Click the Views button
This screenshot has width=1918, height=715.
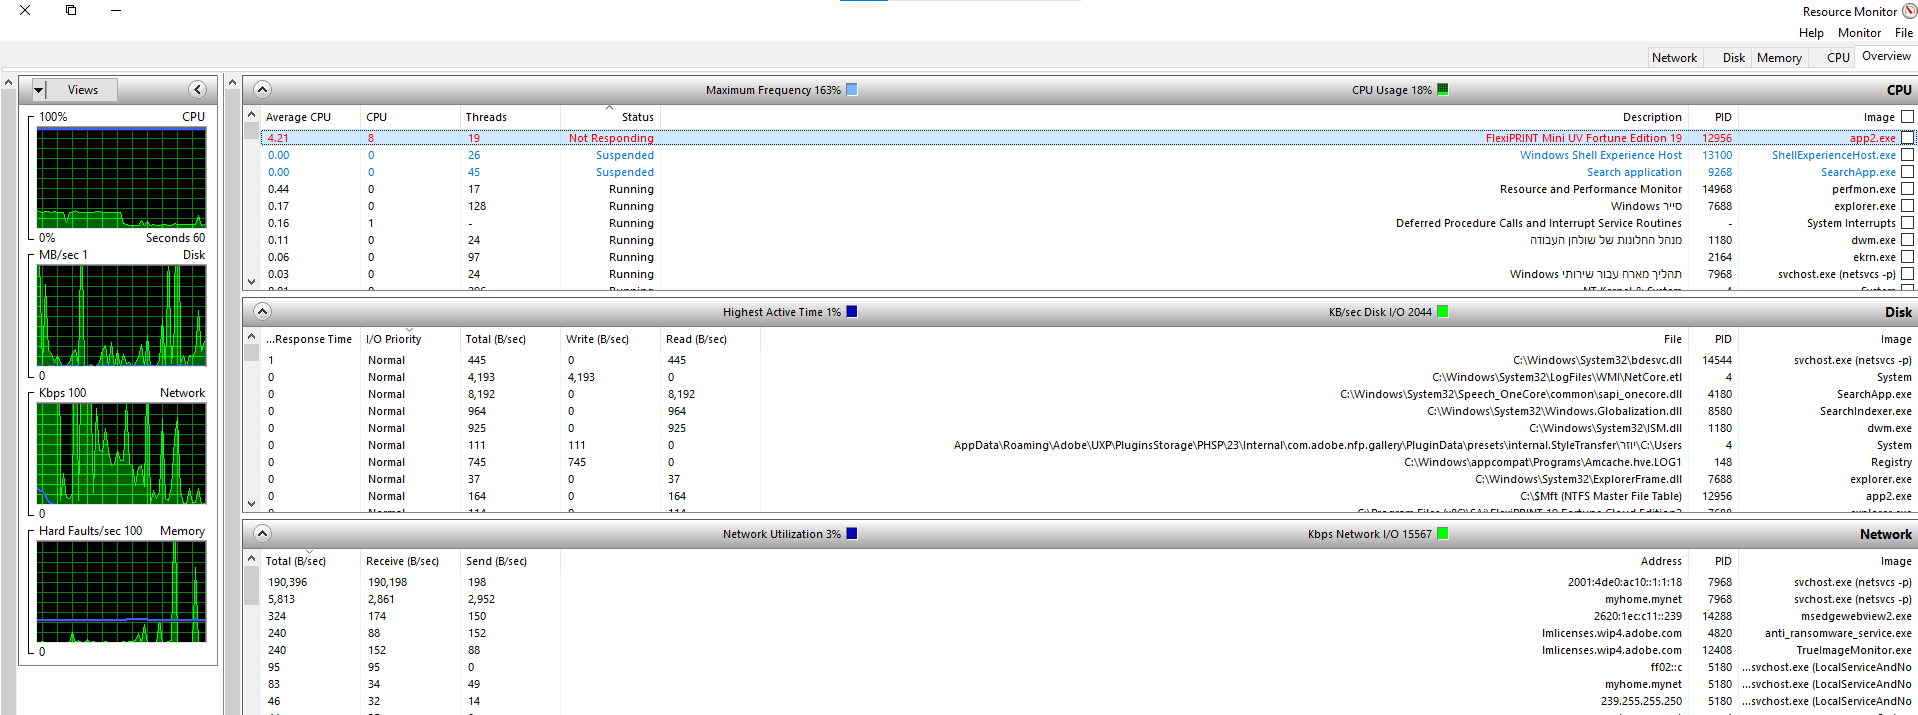point(83,90)
